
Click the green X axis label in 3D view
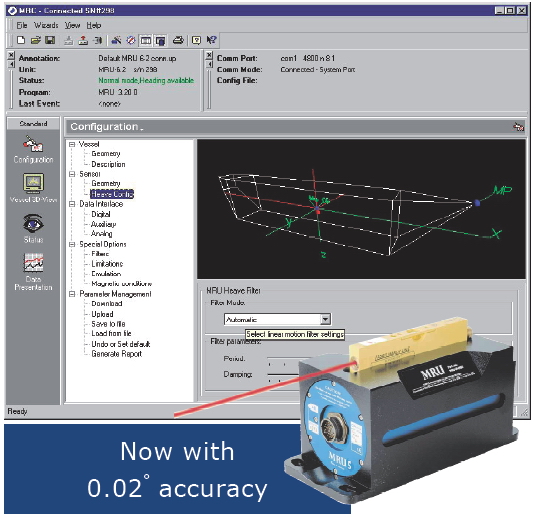(496, 234)
